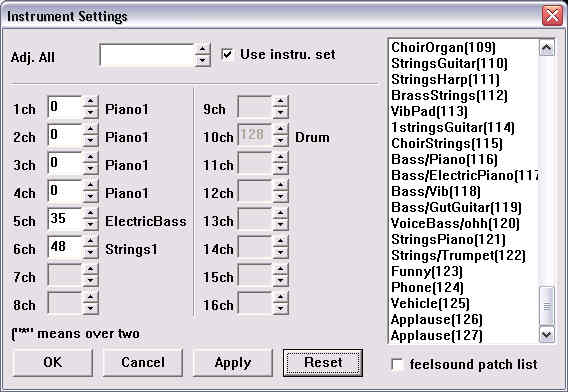Image resolution: width=568 pixels, height=392 pixels.
Task: Increment the 9ch instrument number
Action: click(x=280, y=101)
